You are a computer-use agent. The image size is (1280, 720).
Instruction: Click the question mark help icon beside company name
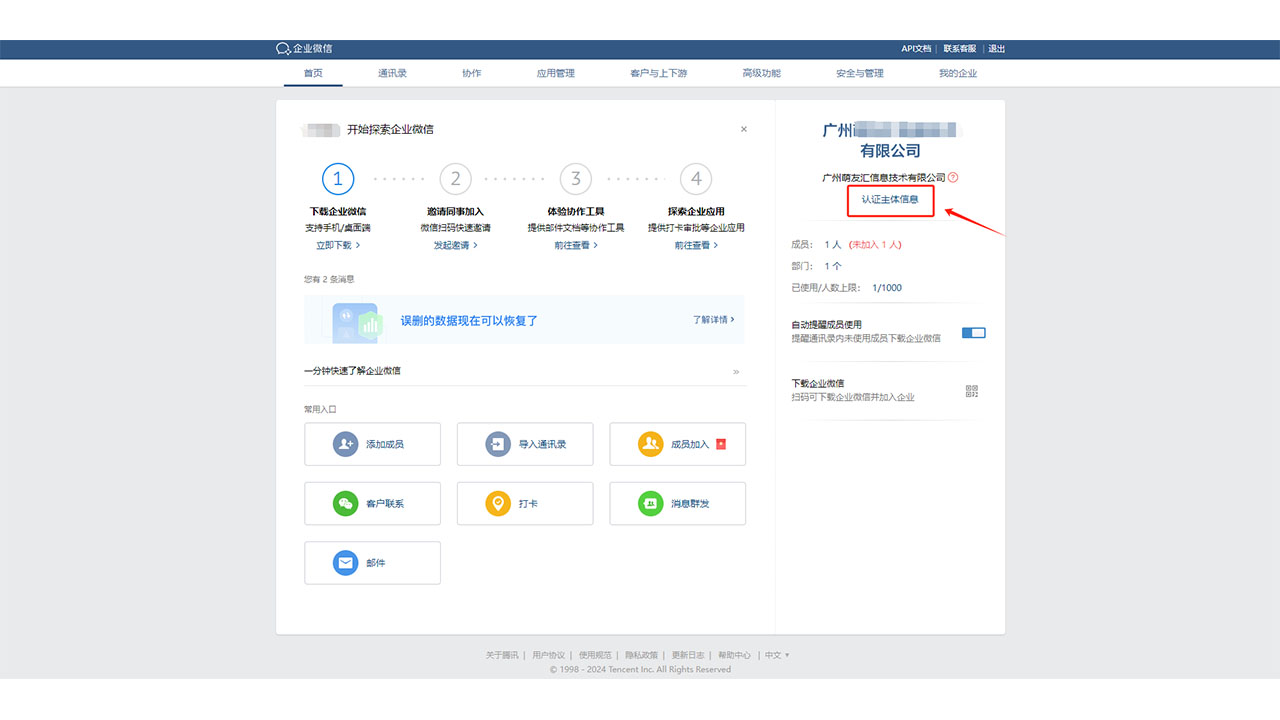click(x=953, y=177)
